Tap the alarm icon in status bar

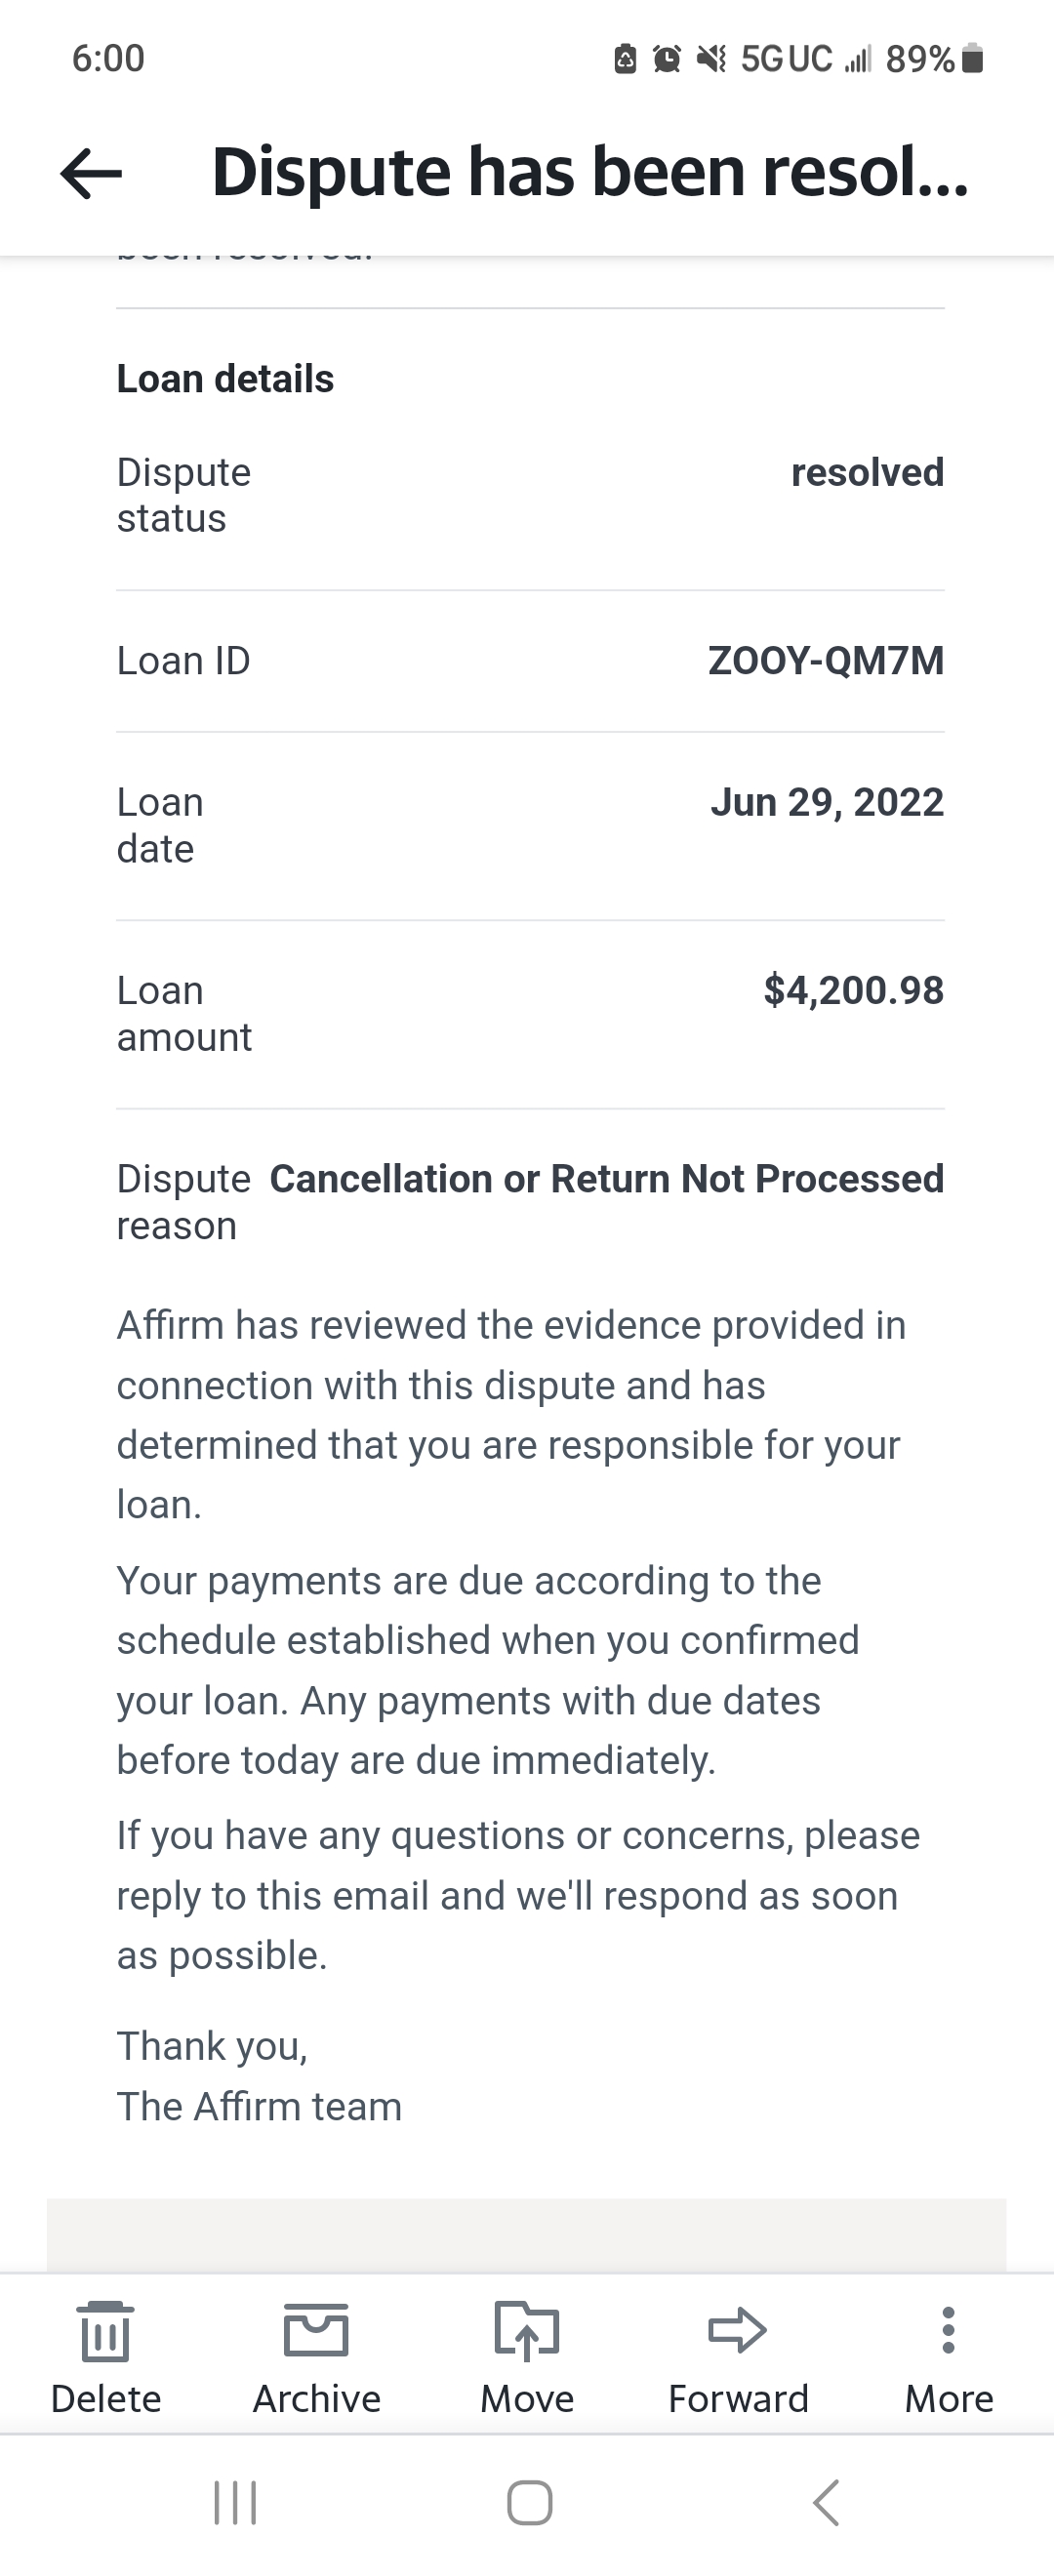pos(667,60)
